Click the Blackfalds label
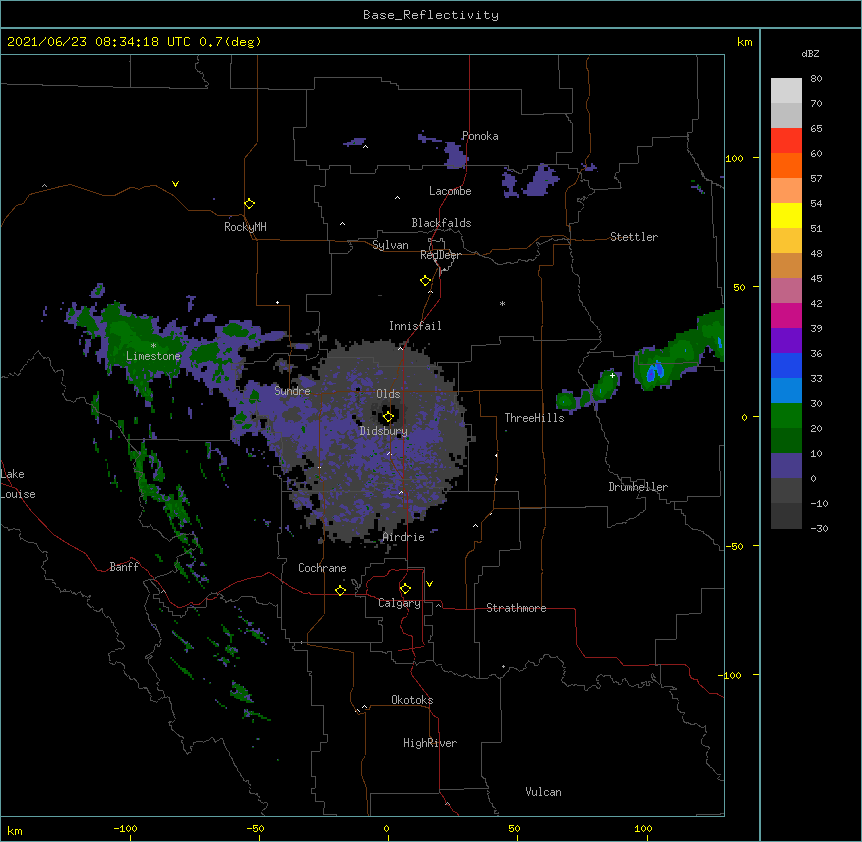The height and width of the screenshot is (842, 862). click(441, 223)
